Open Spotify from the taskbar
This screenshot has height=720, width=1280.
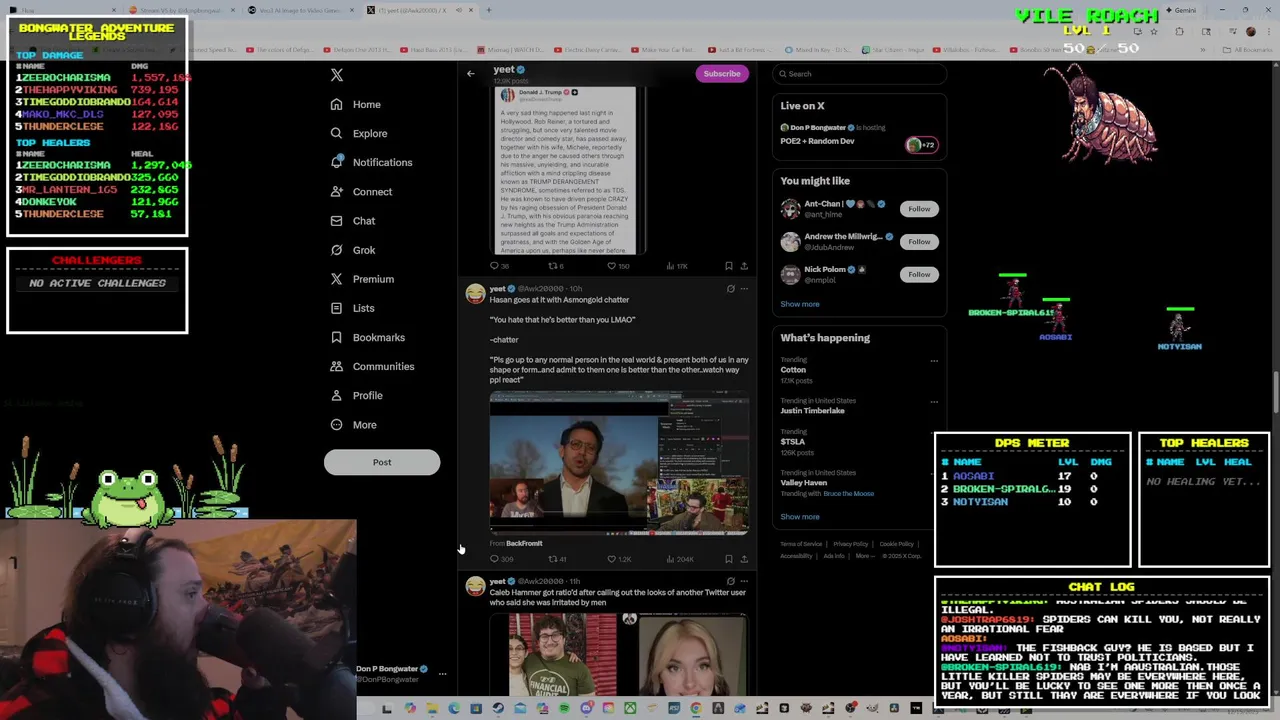(564, 708)
